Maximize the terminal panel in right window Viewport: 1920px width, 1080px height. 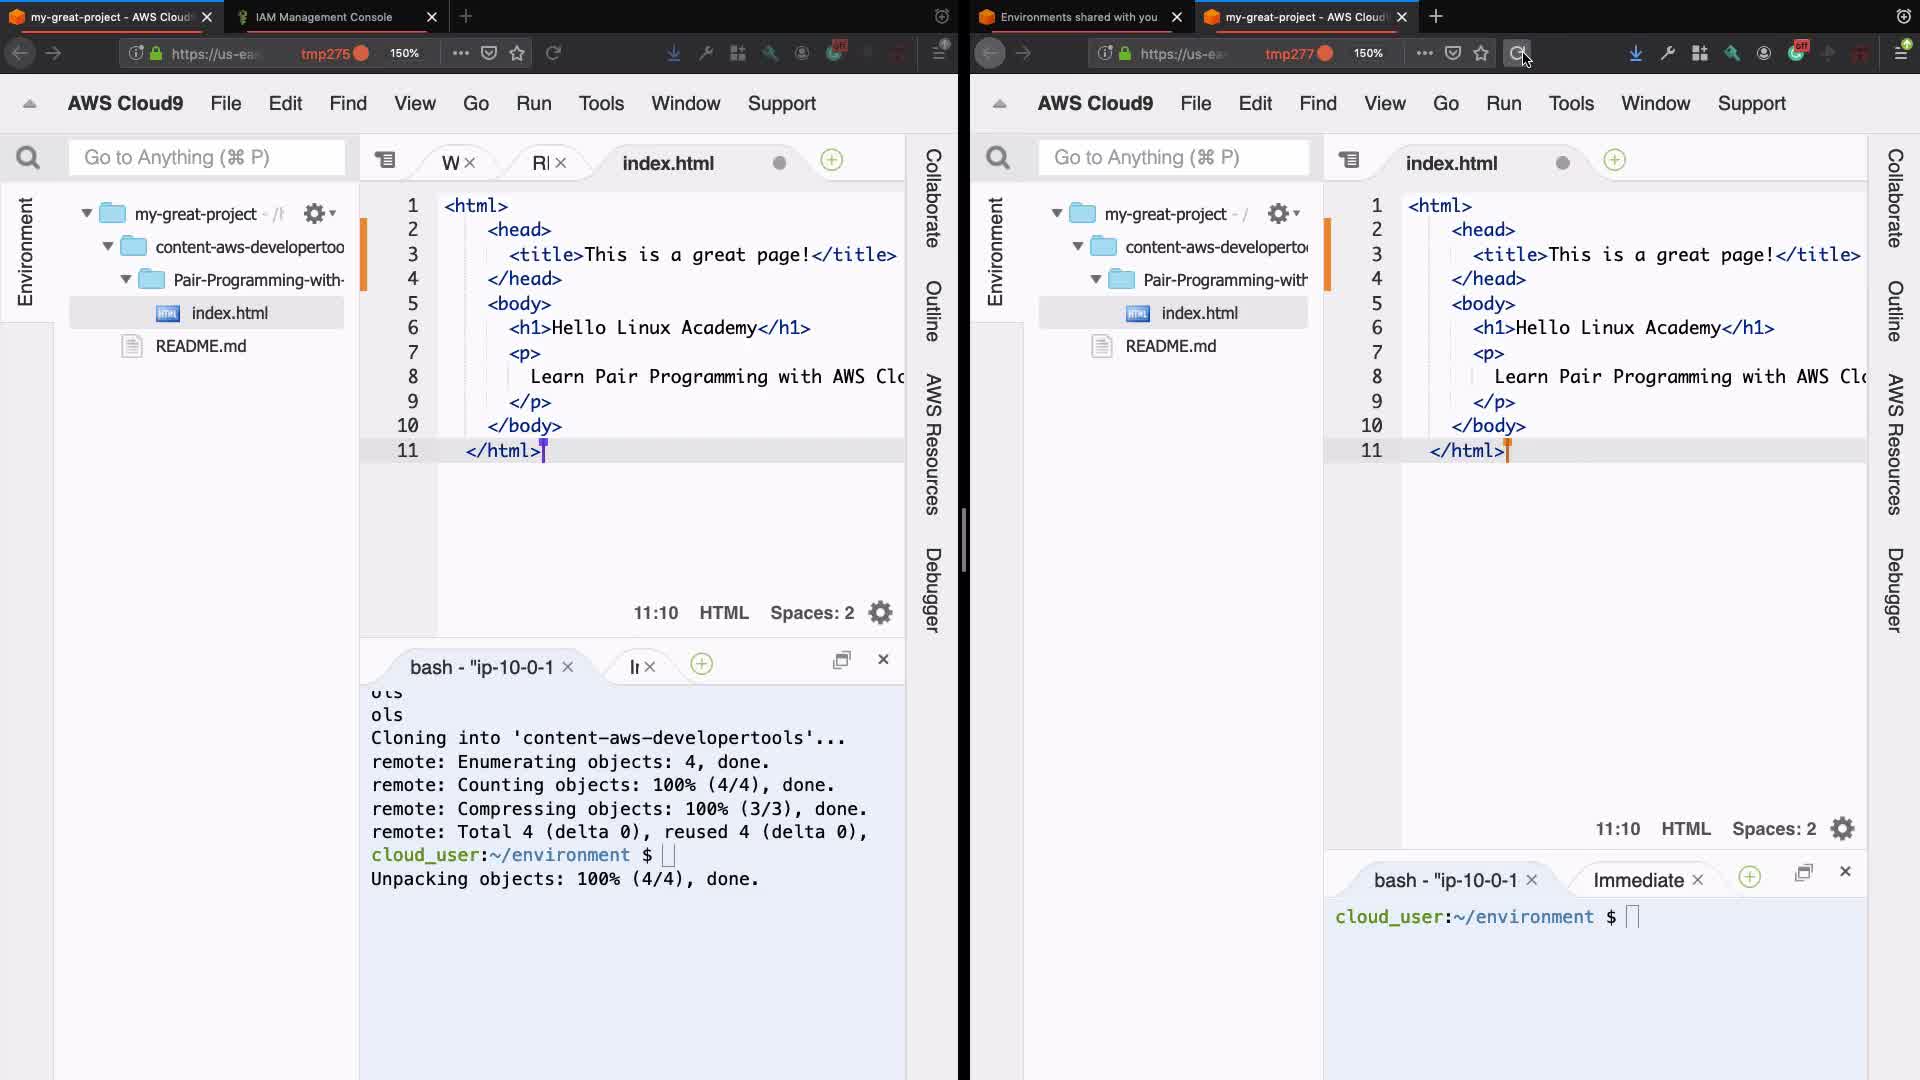(1803, 872)
